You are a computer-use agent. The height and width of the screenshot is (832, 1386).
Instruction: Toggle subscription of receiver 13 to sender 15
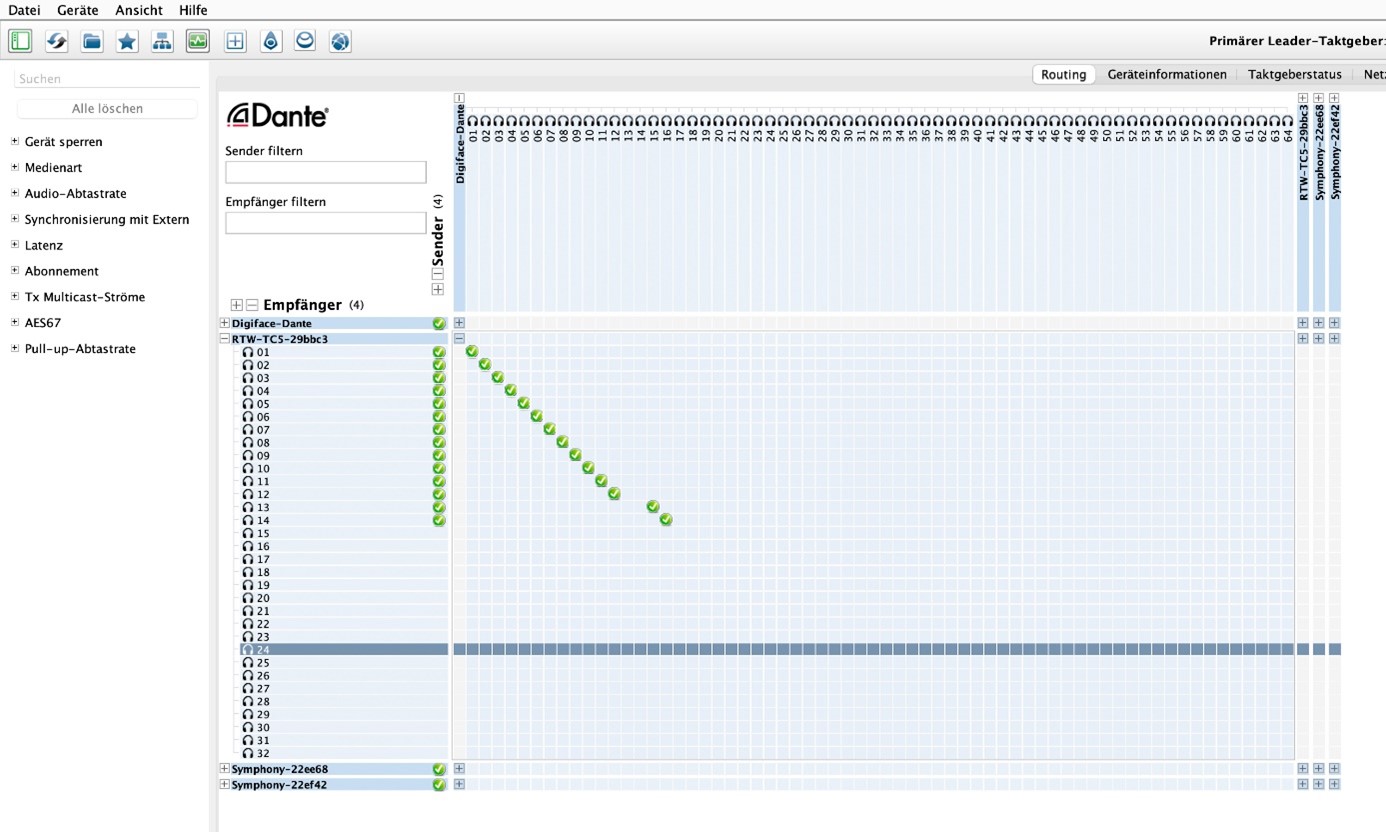pos(653,507)
